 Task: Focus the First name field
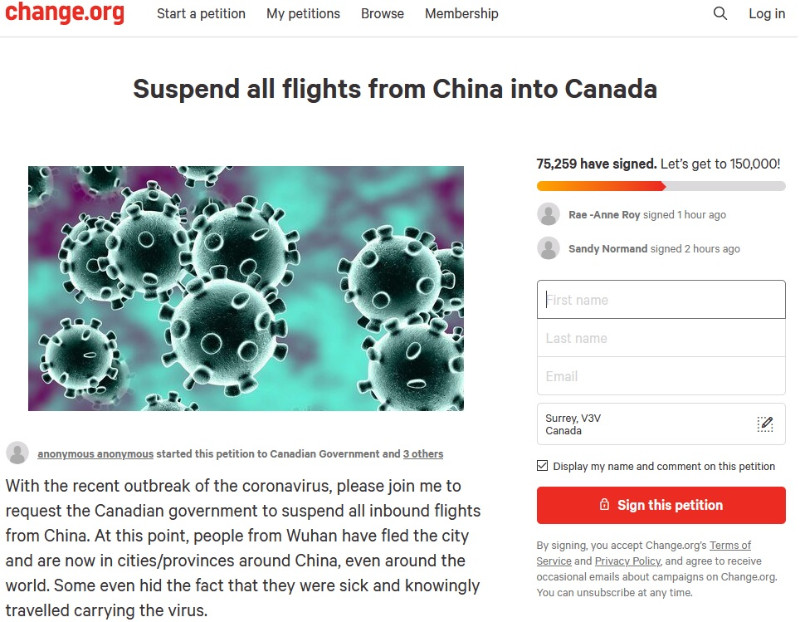coord(661,300)
